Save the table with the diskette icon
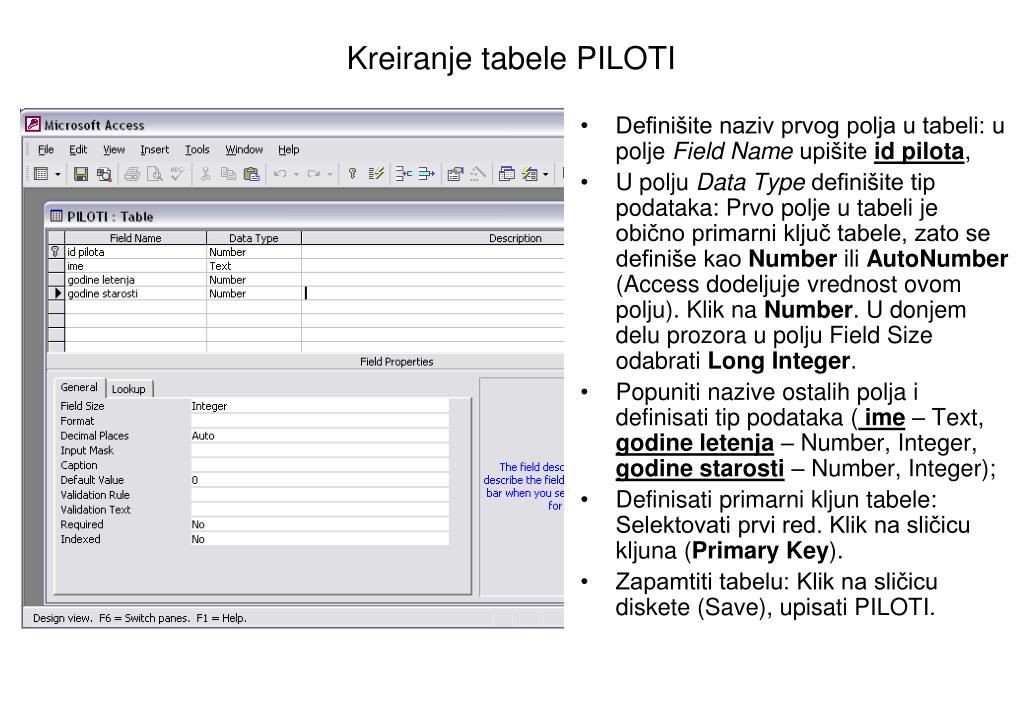Viewport: 1023px width, 708px height. coord(81,174)
